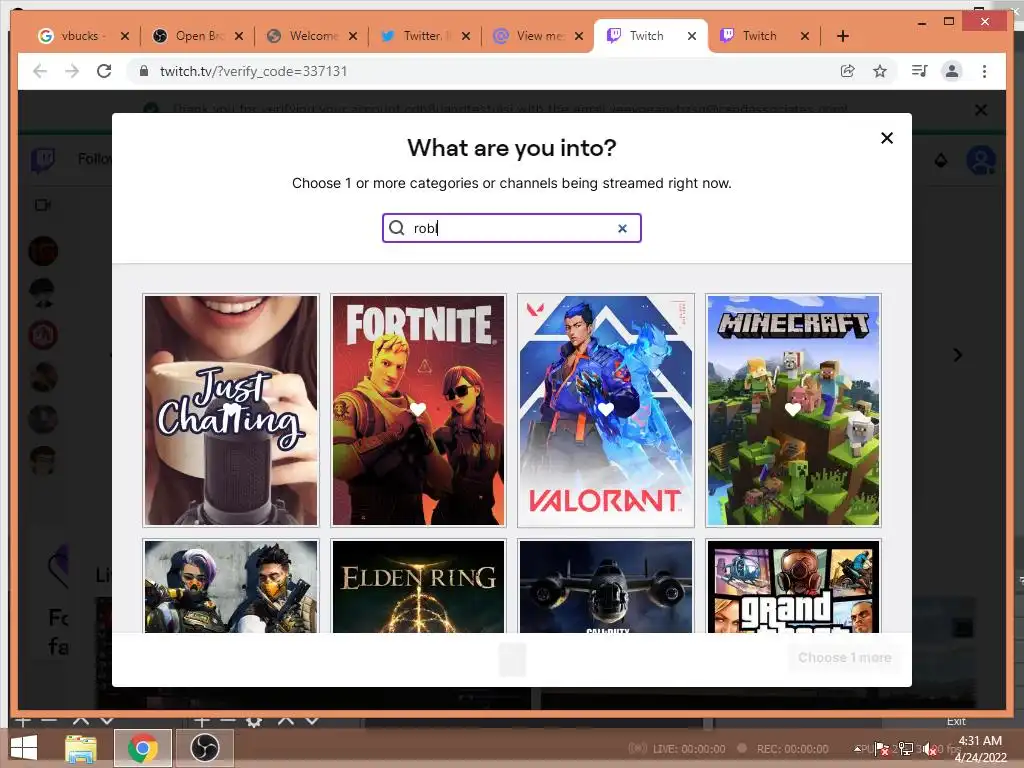The width and height of the screenshot is (1024, 768).
Task: View site info via the lock icon
Action: tap(144, 71)
